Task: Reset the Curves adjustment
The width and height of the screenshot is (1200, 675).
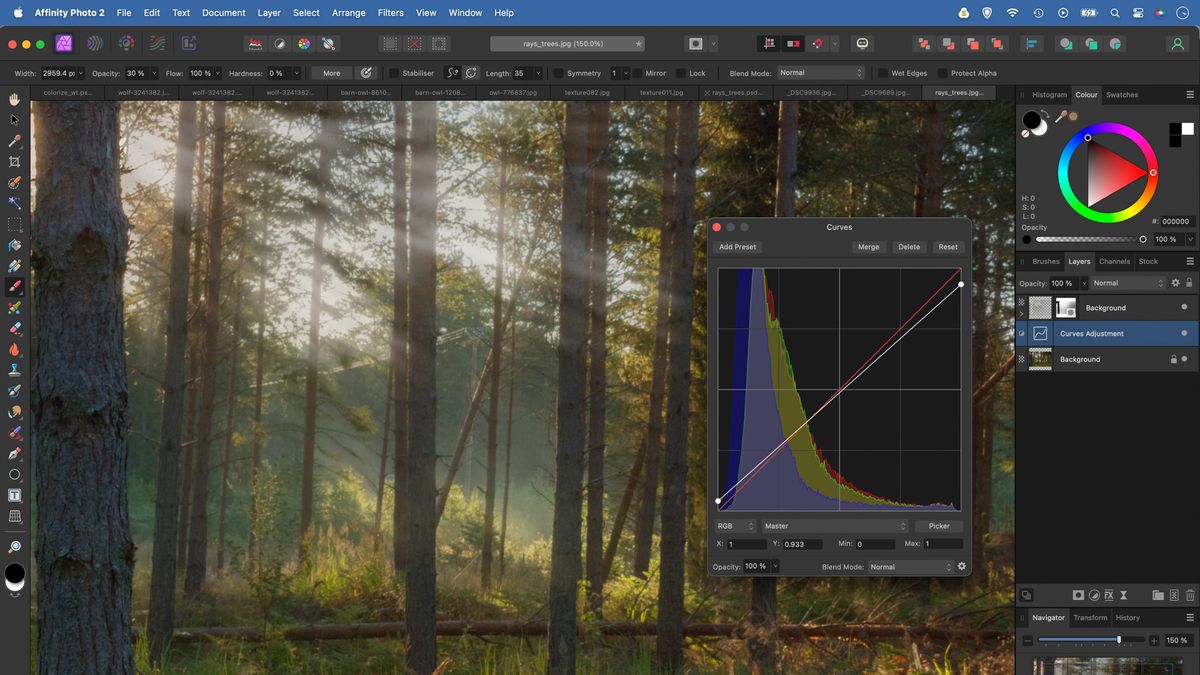Action: [x=948, y=247]
